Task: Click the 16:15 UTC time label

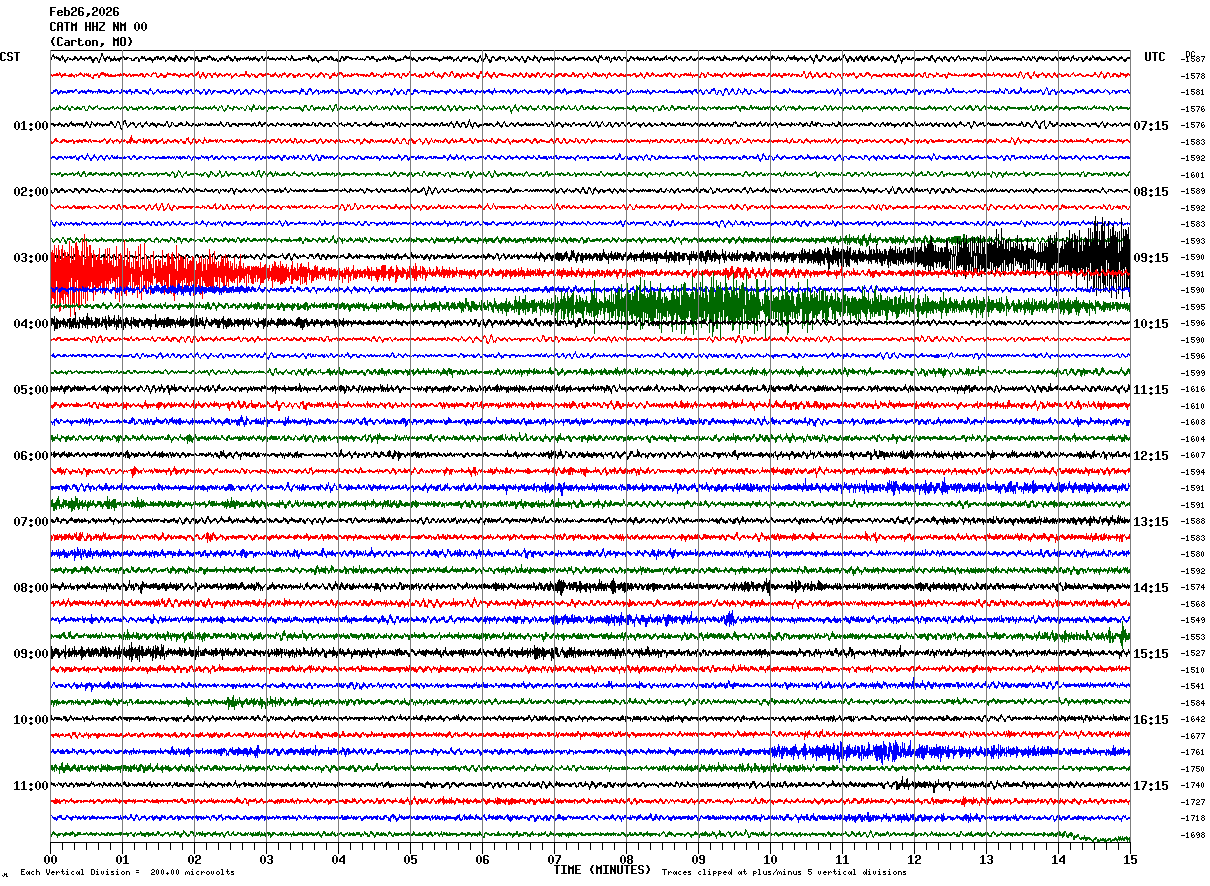Action: [x=1151, y=720]
